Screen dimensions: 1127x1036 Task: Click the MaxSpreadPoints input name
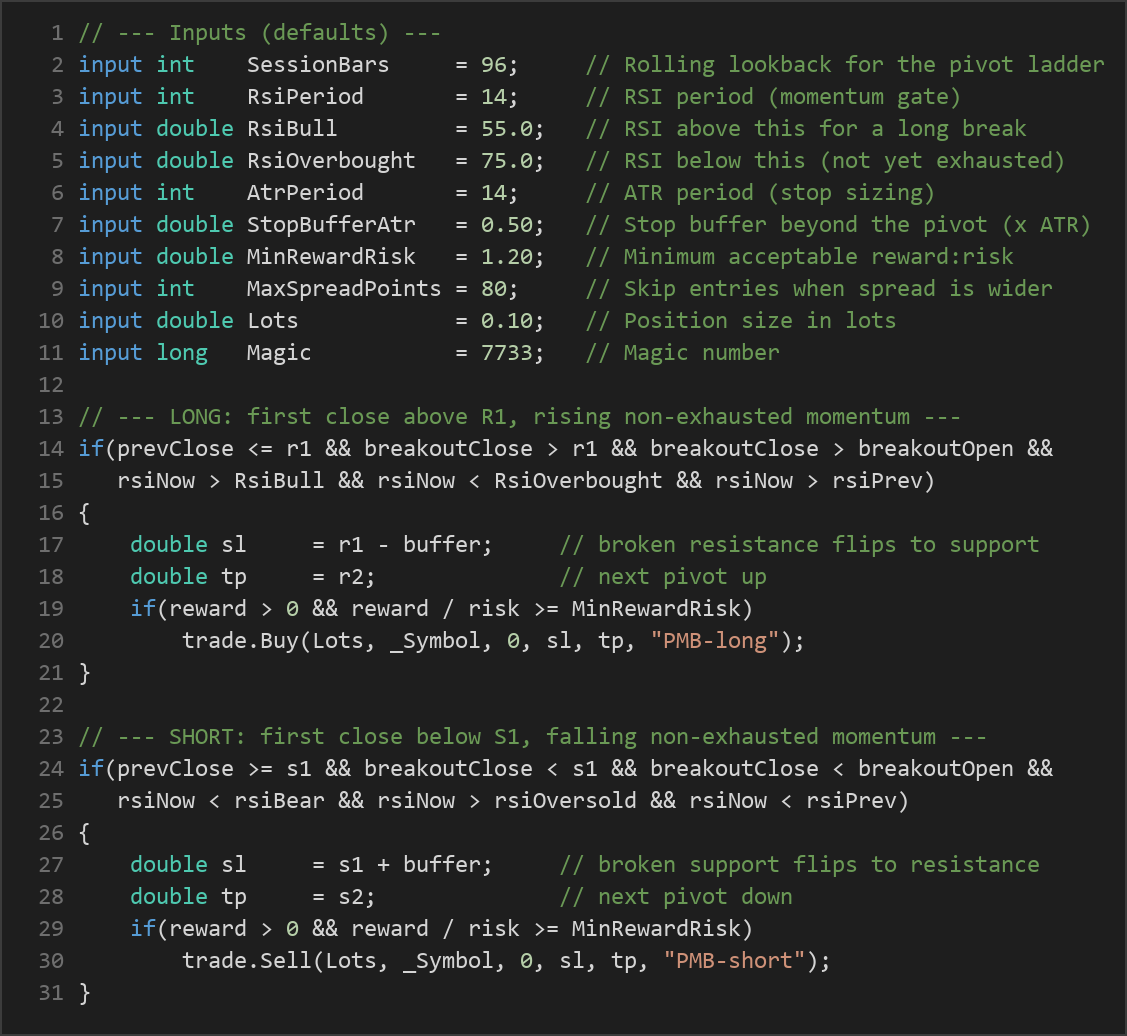click(x=344, y=288)
